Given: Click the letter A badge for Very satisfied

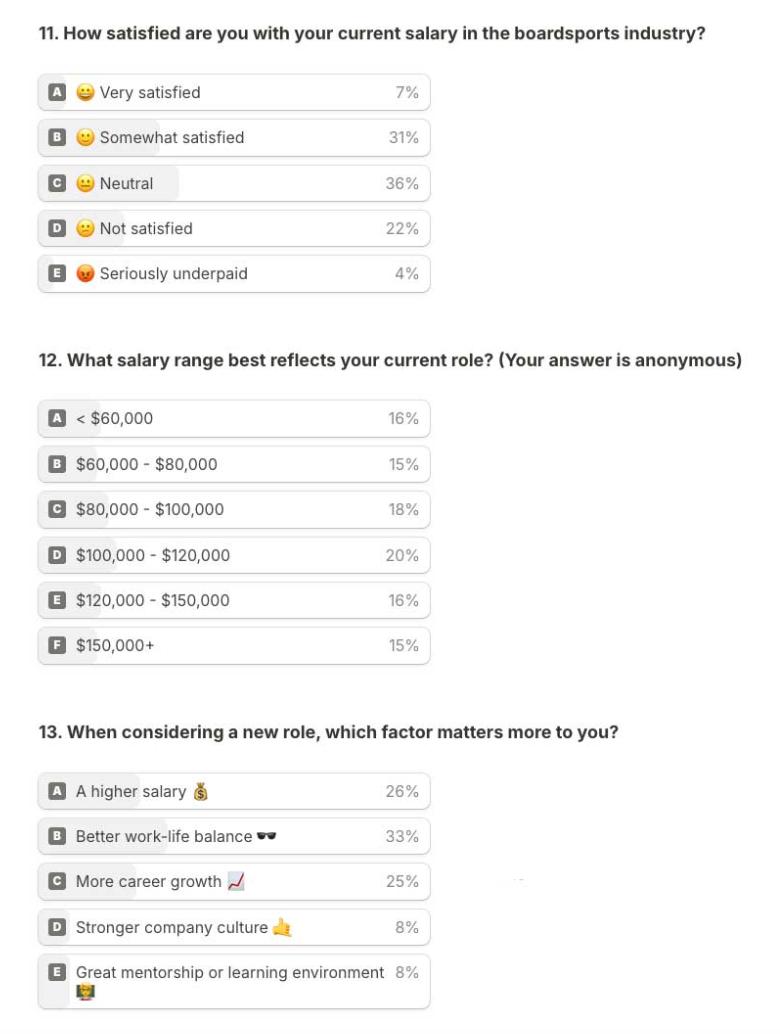Looking at the screenshot, I should (57, 92).
